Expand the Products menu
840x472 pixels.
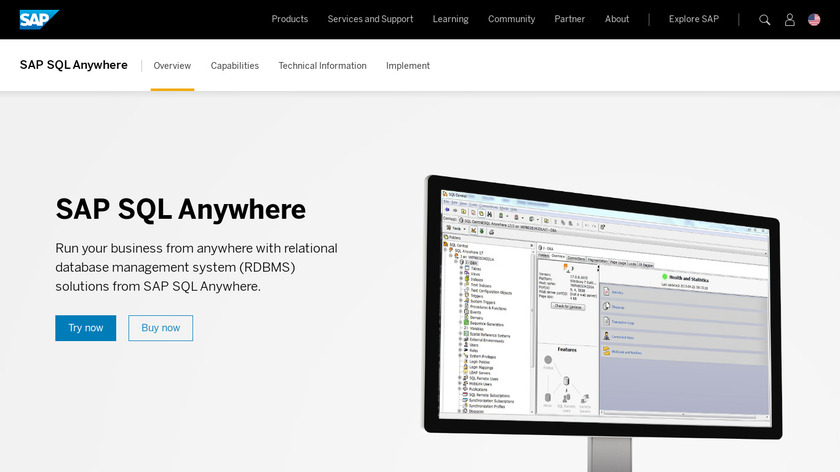(290, 19)
